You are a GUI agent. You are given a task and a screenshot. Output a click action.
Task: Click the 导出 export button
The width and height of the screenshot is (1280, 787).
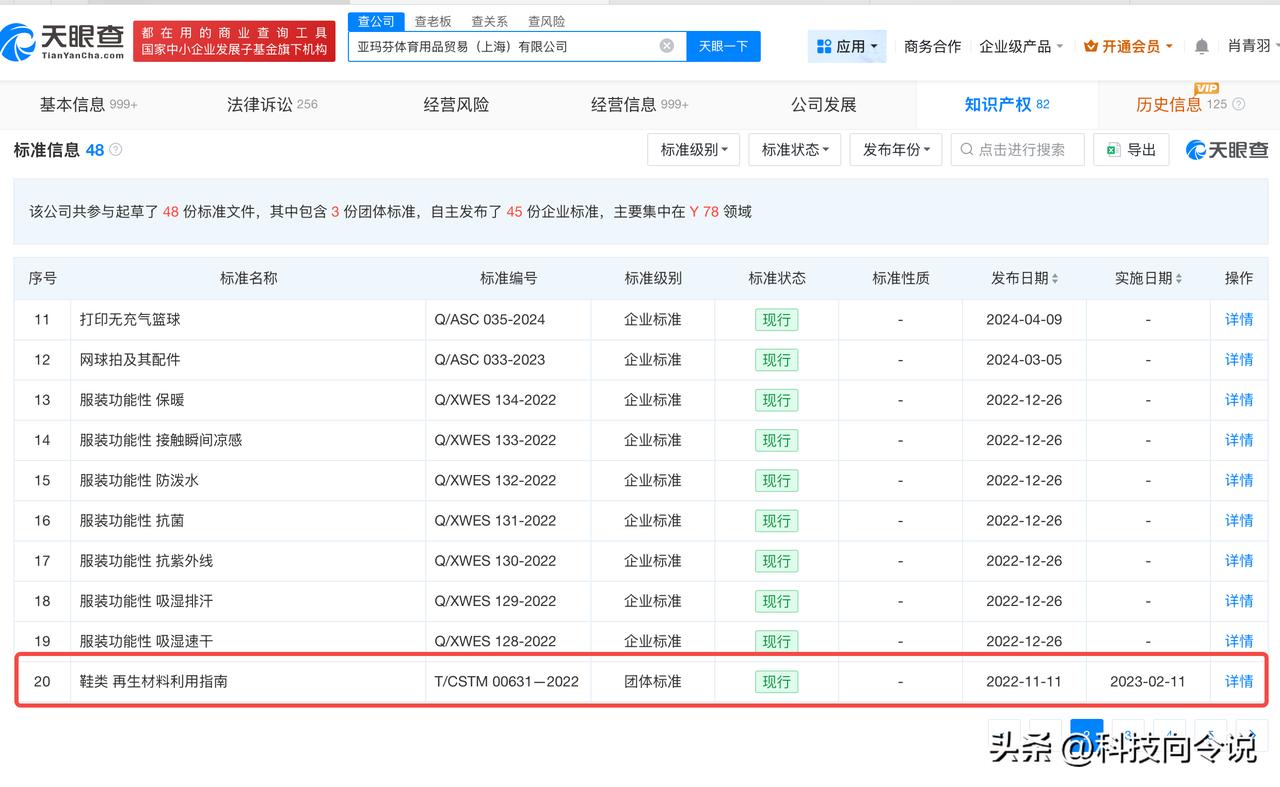tap(1131, 150)
